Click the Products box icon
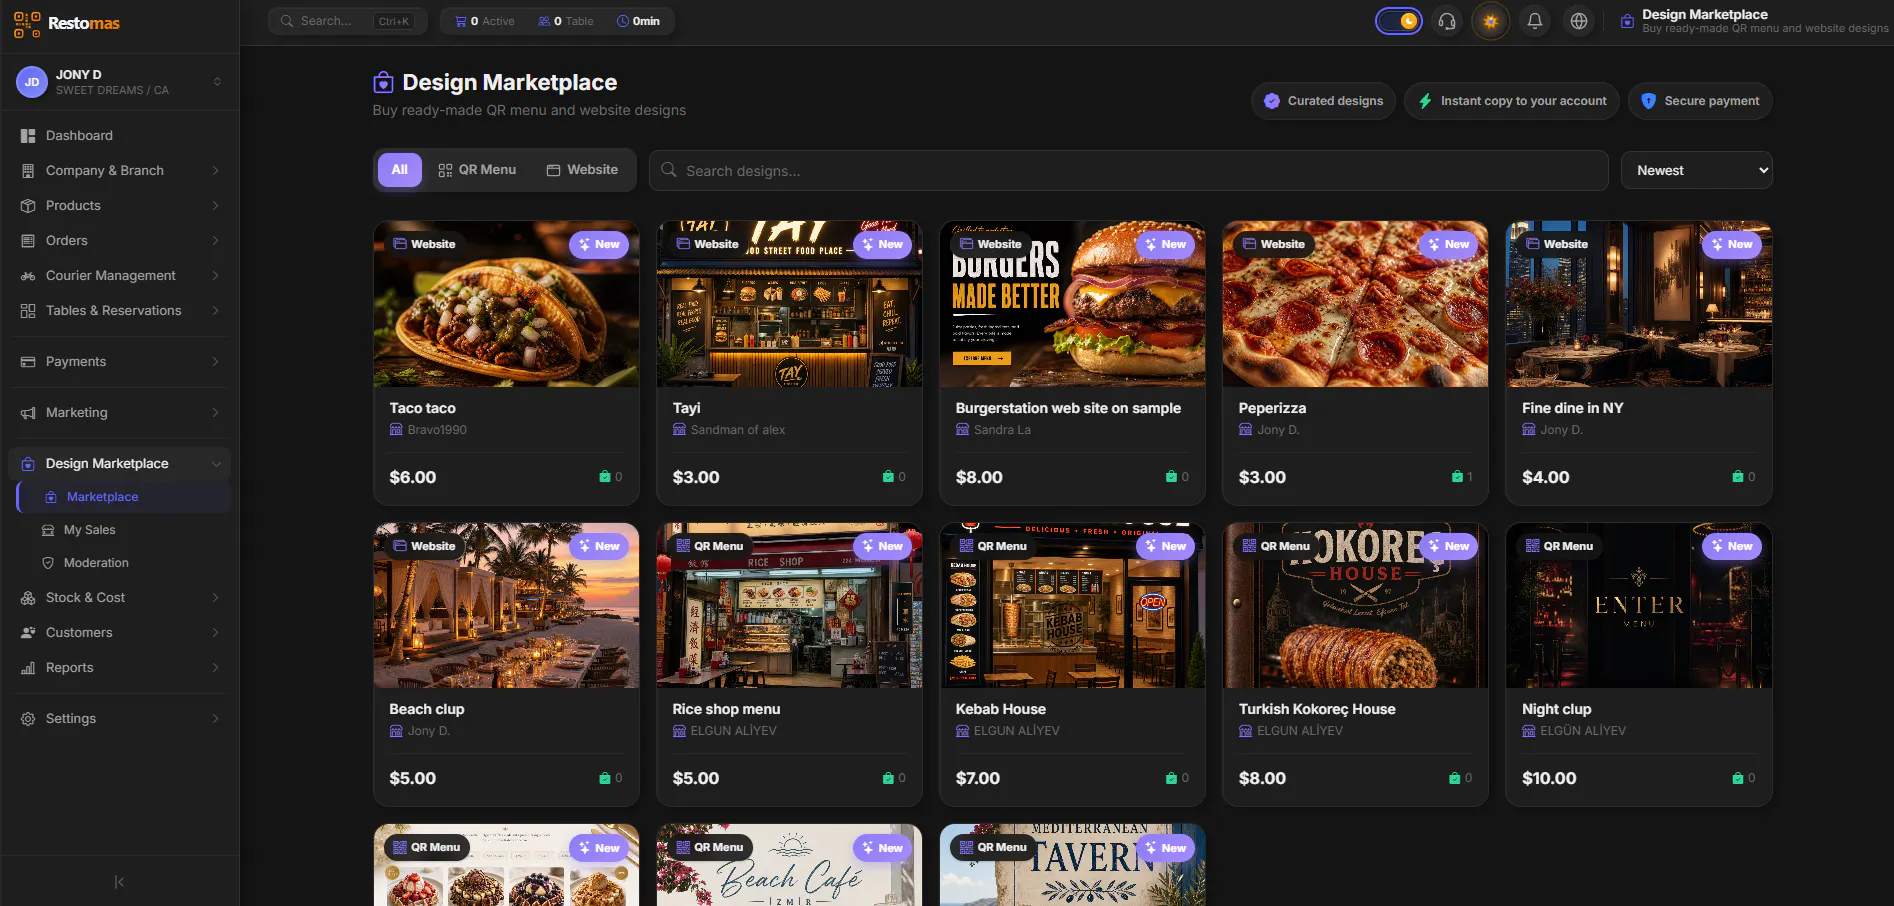1894x906 pixels. click(x=28, y=206)
